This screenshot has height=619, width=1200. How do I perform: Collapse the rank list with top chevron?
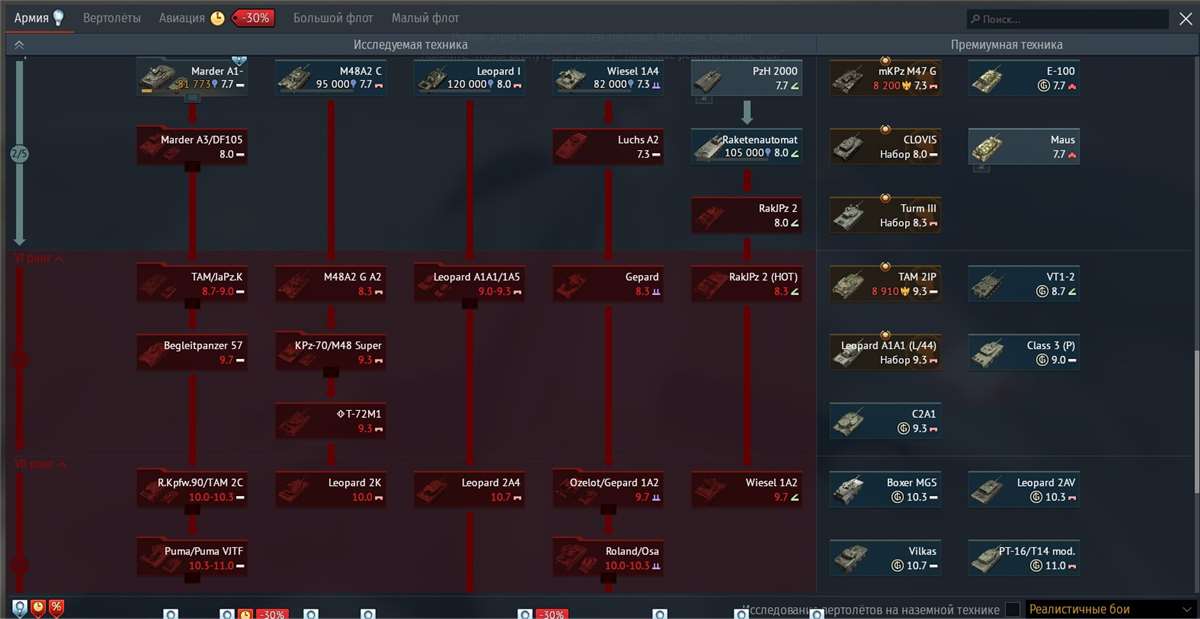(x=18, y=44)
